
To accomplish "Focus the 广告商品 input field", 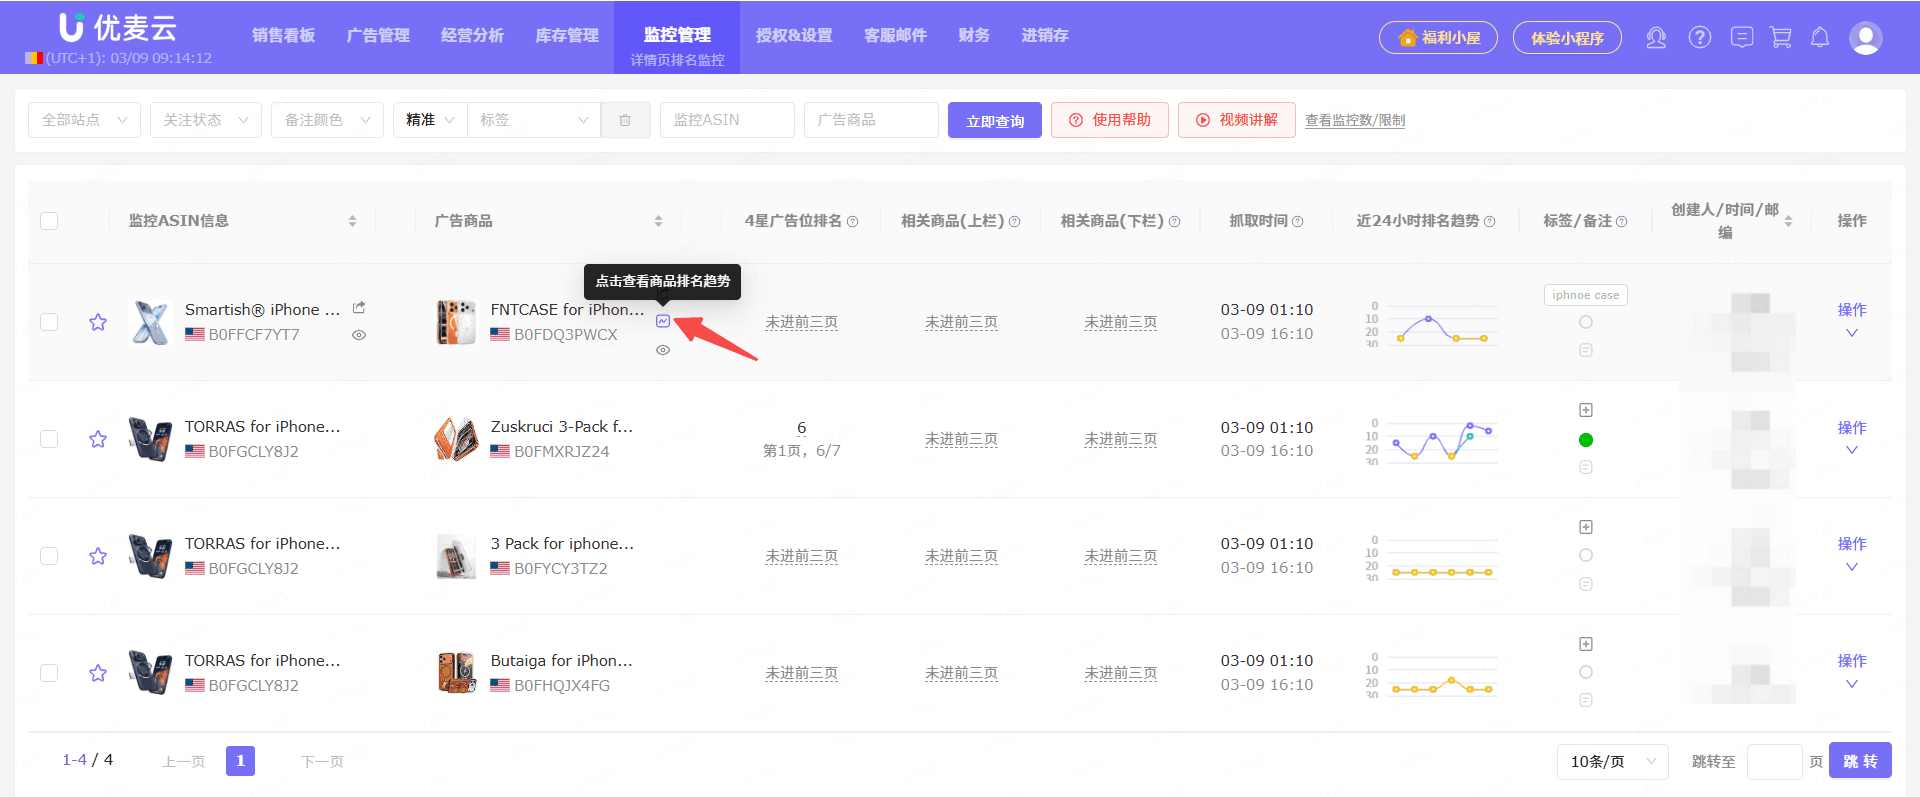I will point(871,120).
